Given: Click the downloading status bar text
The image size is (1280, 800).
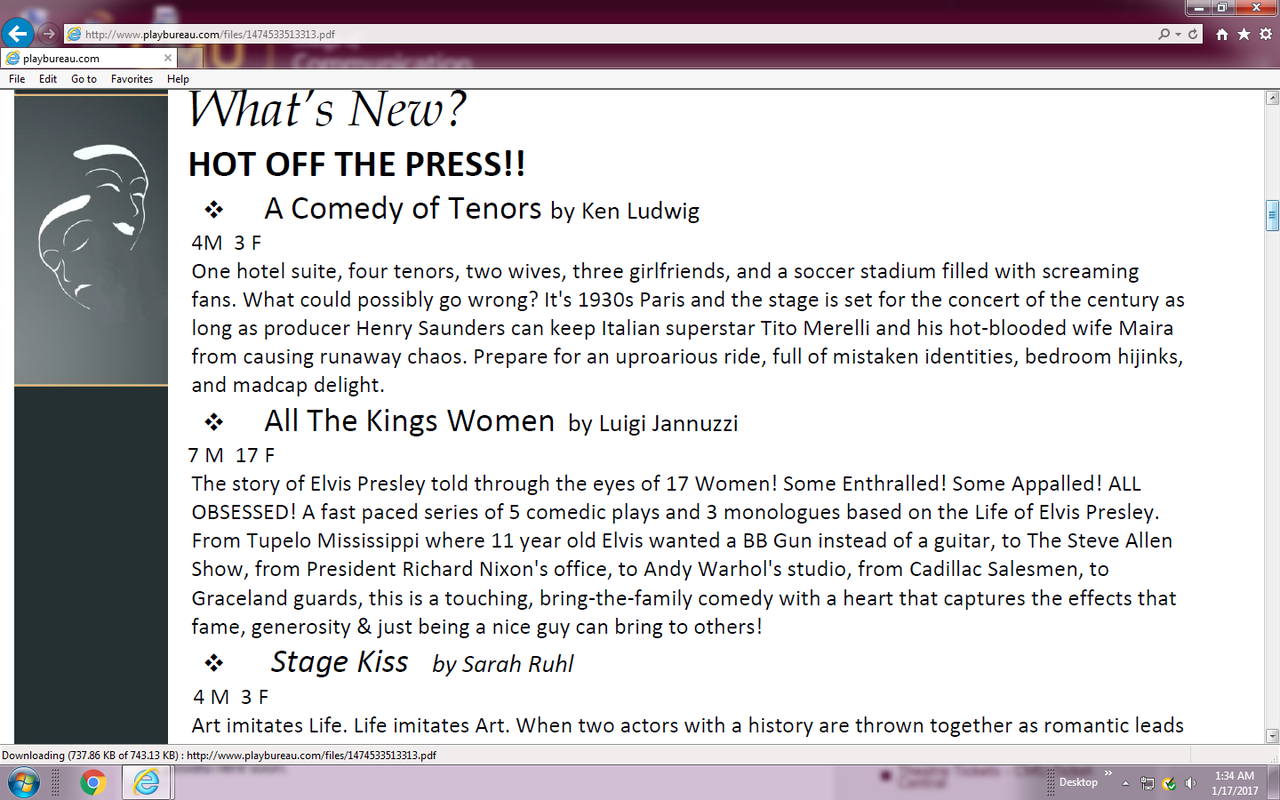Looking at the screenshot, I should (219, 756).
